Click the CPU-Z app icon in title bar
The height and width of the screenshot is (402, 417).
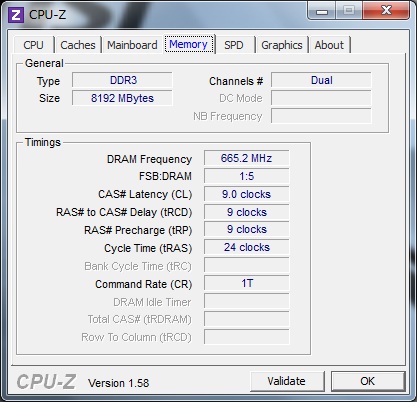pyautogui.click(x=16, y=15)
